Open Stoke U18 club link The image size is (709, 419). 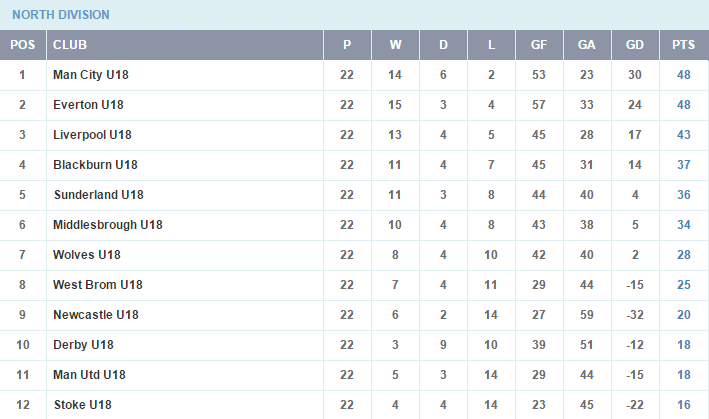coord(83,405)
